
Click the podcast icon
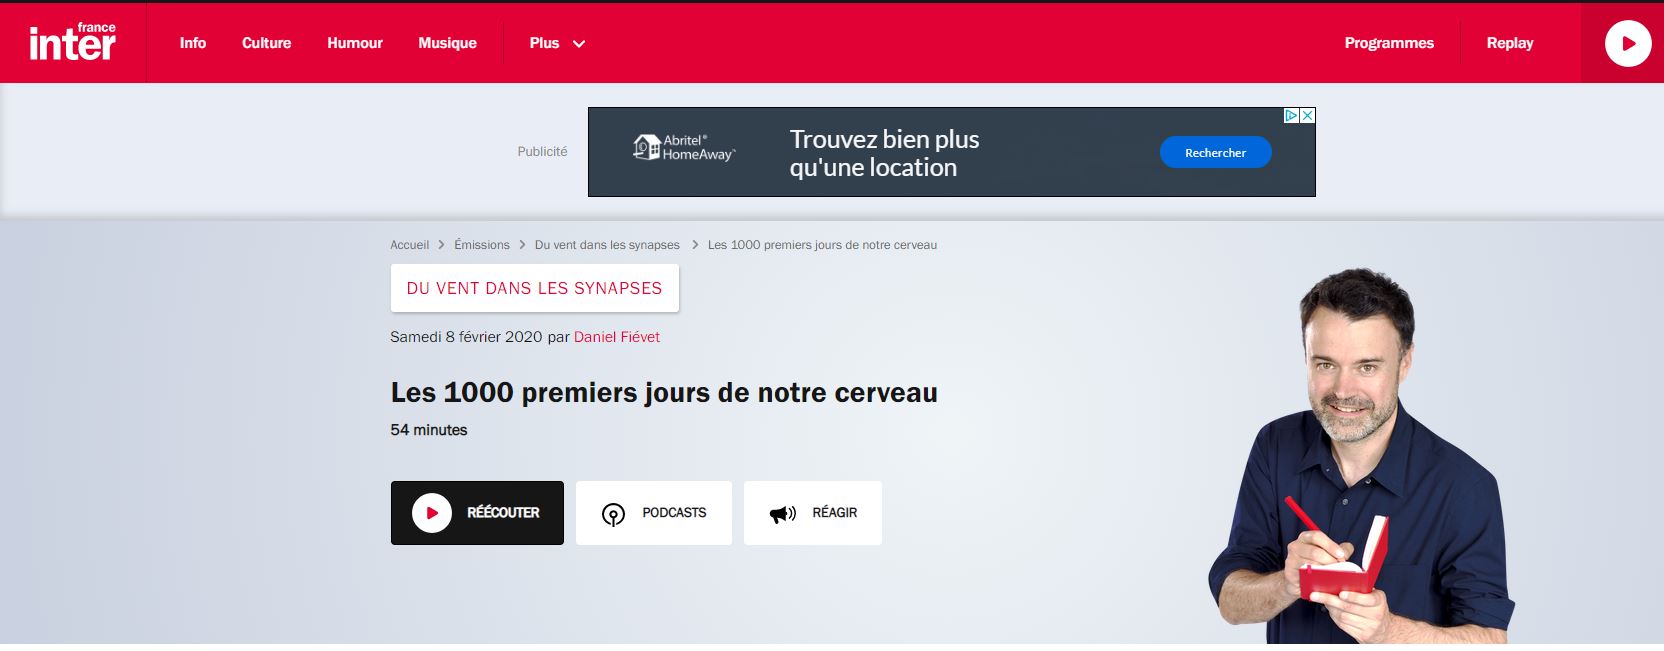(613, 514)
